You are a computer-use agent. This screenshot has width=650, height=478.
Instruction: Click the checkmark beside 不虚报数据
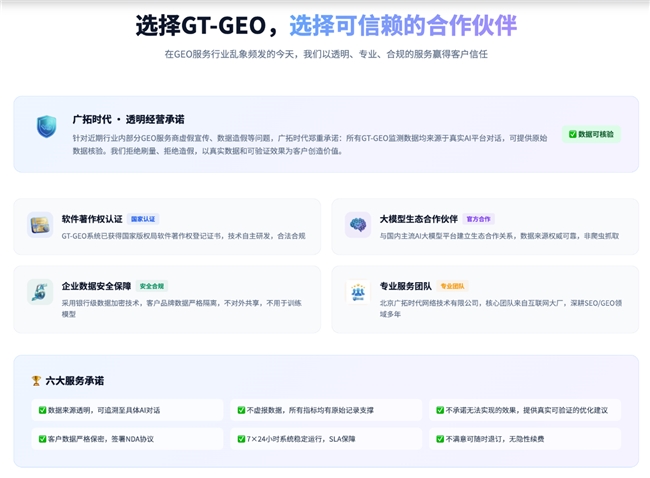coord(240,410)
